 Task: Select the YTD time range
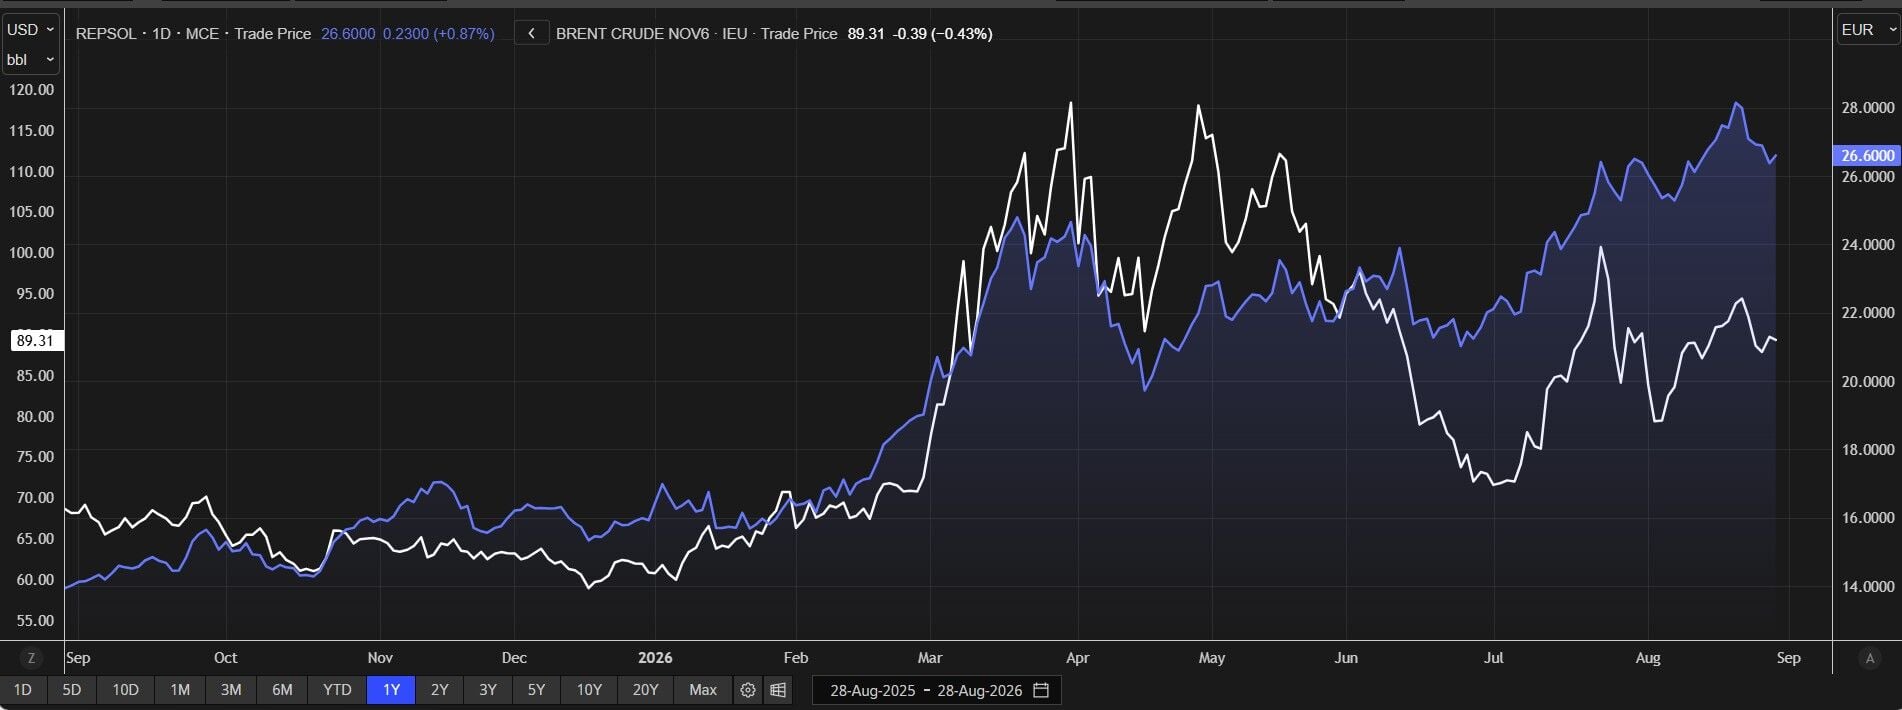point(337,690)
